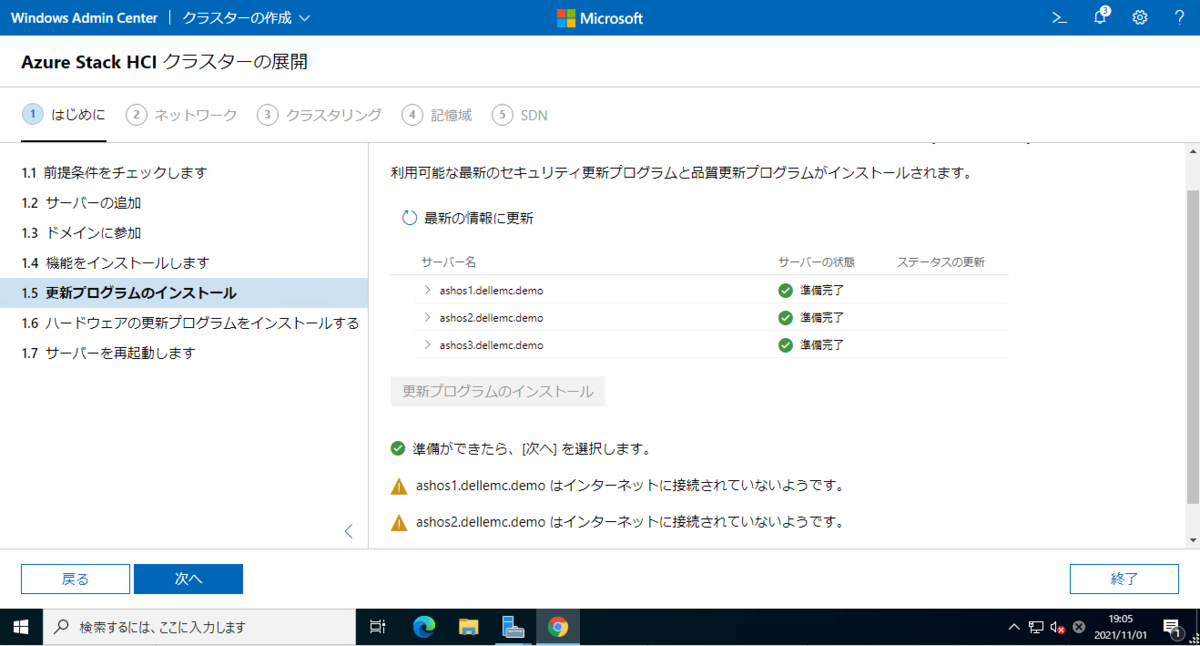Screen dimensions: 1200x646
Task: Sort by サーバーの状態 column header
Action: click(x=816, y=262)
